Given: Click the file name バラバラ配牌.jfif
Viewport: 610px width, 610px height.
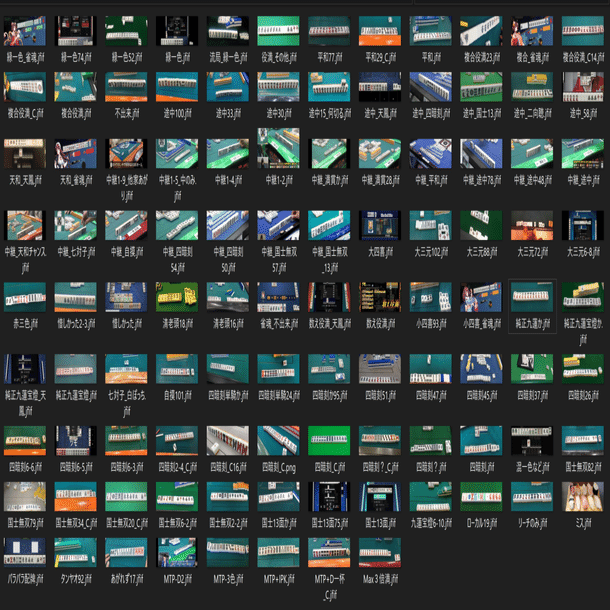Looking at the screenshot, I should [25, 579].
